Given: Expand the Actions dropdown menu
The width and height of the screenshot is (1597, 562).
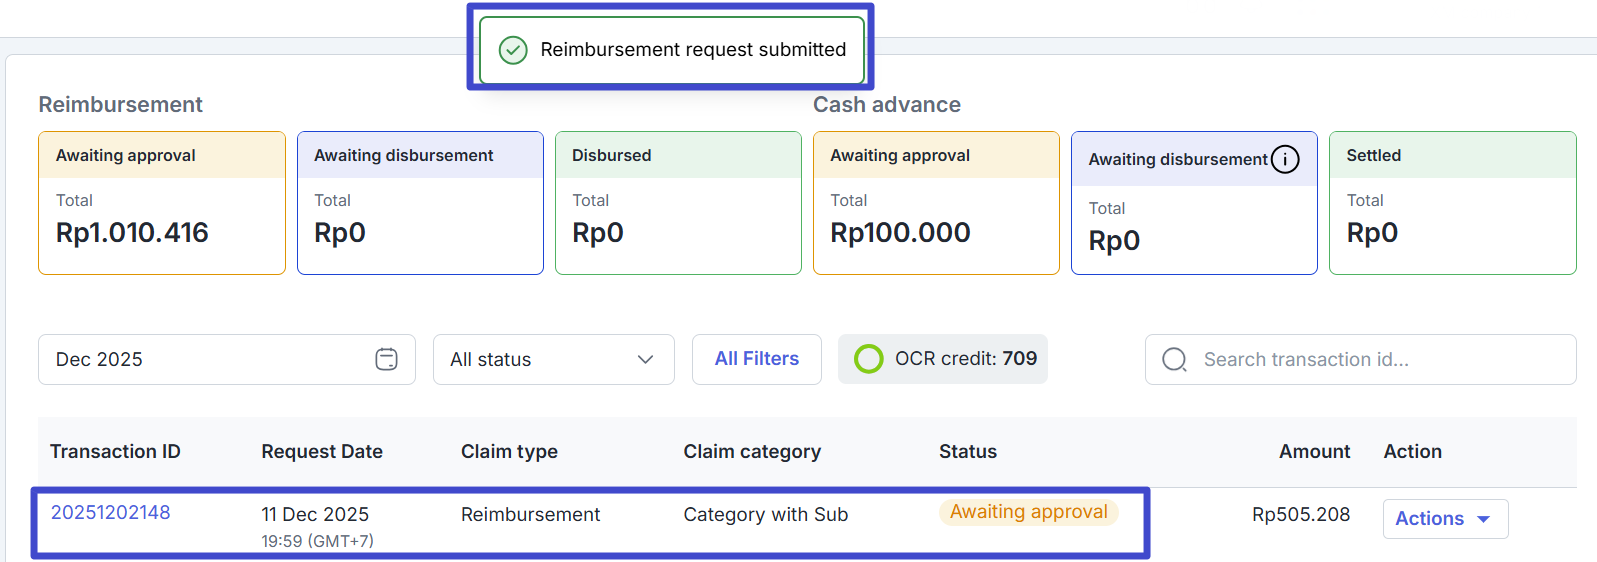Looking at the screenshot, I should 1444,519.
